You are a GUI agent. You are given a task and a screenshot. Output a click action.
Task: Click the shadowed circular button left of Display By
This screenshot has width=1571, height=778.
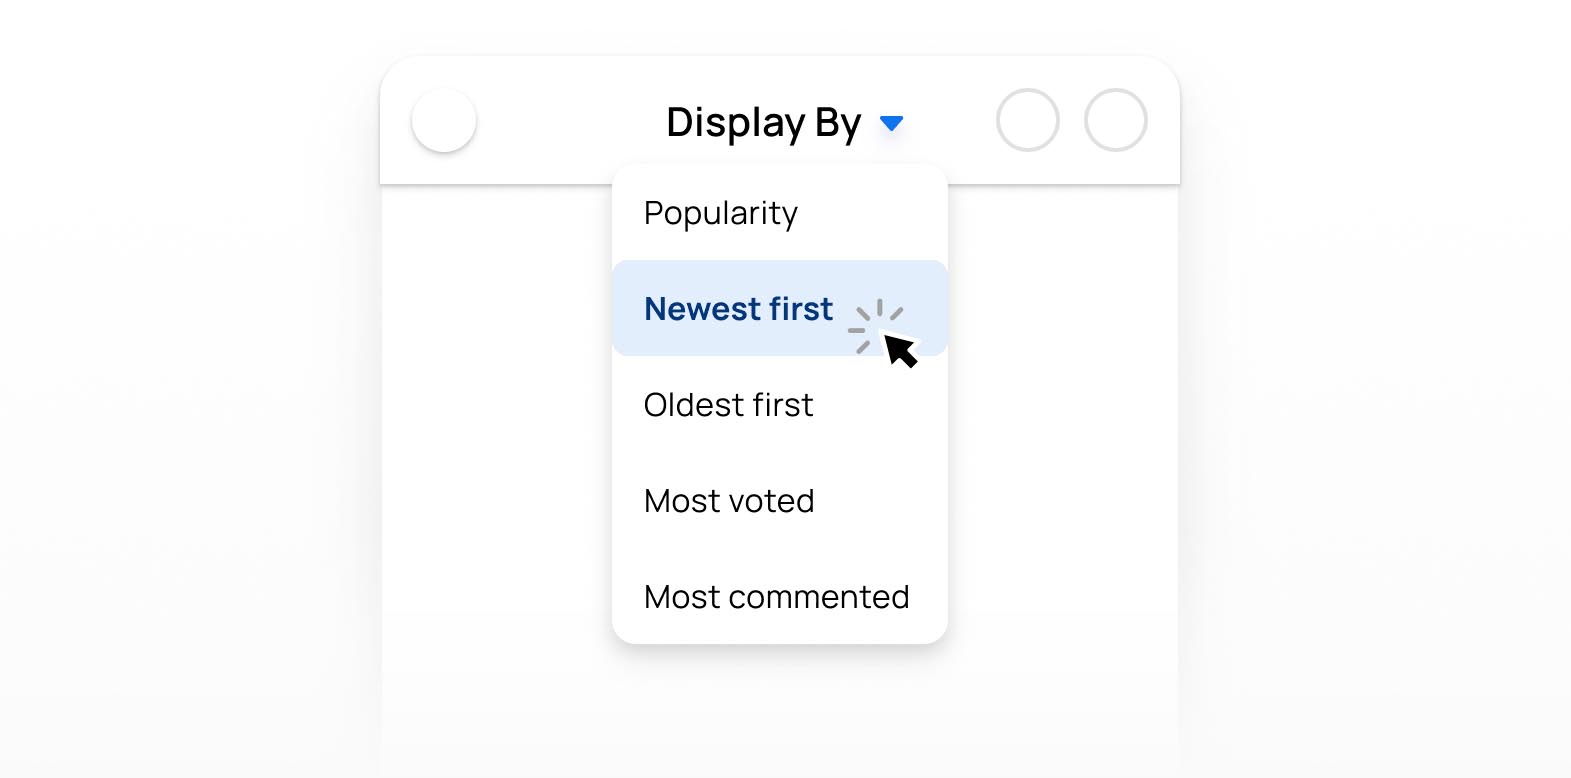(x=444, y=120)
